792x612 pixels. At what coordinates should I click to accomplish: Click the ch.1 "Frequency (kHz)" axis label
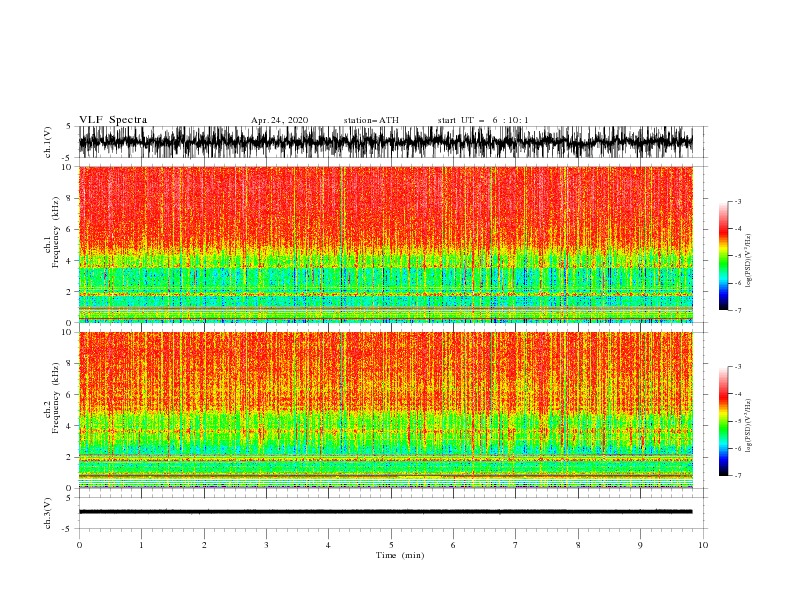click(56, 233)
